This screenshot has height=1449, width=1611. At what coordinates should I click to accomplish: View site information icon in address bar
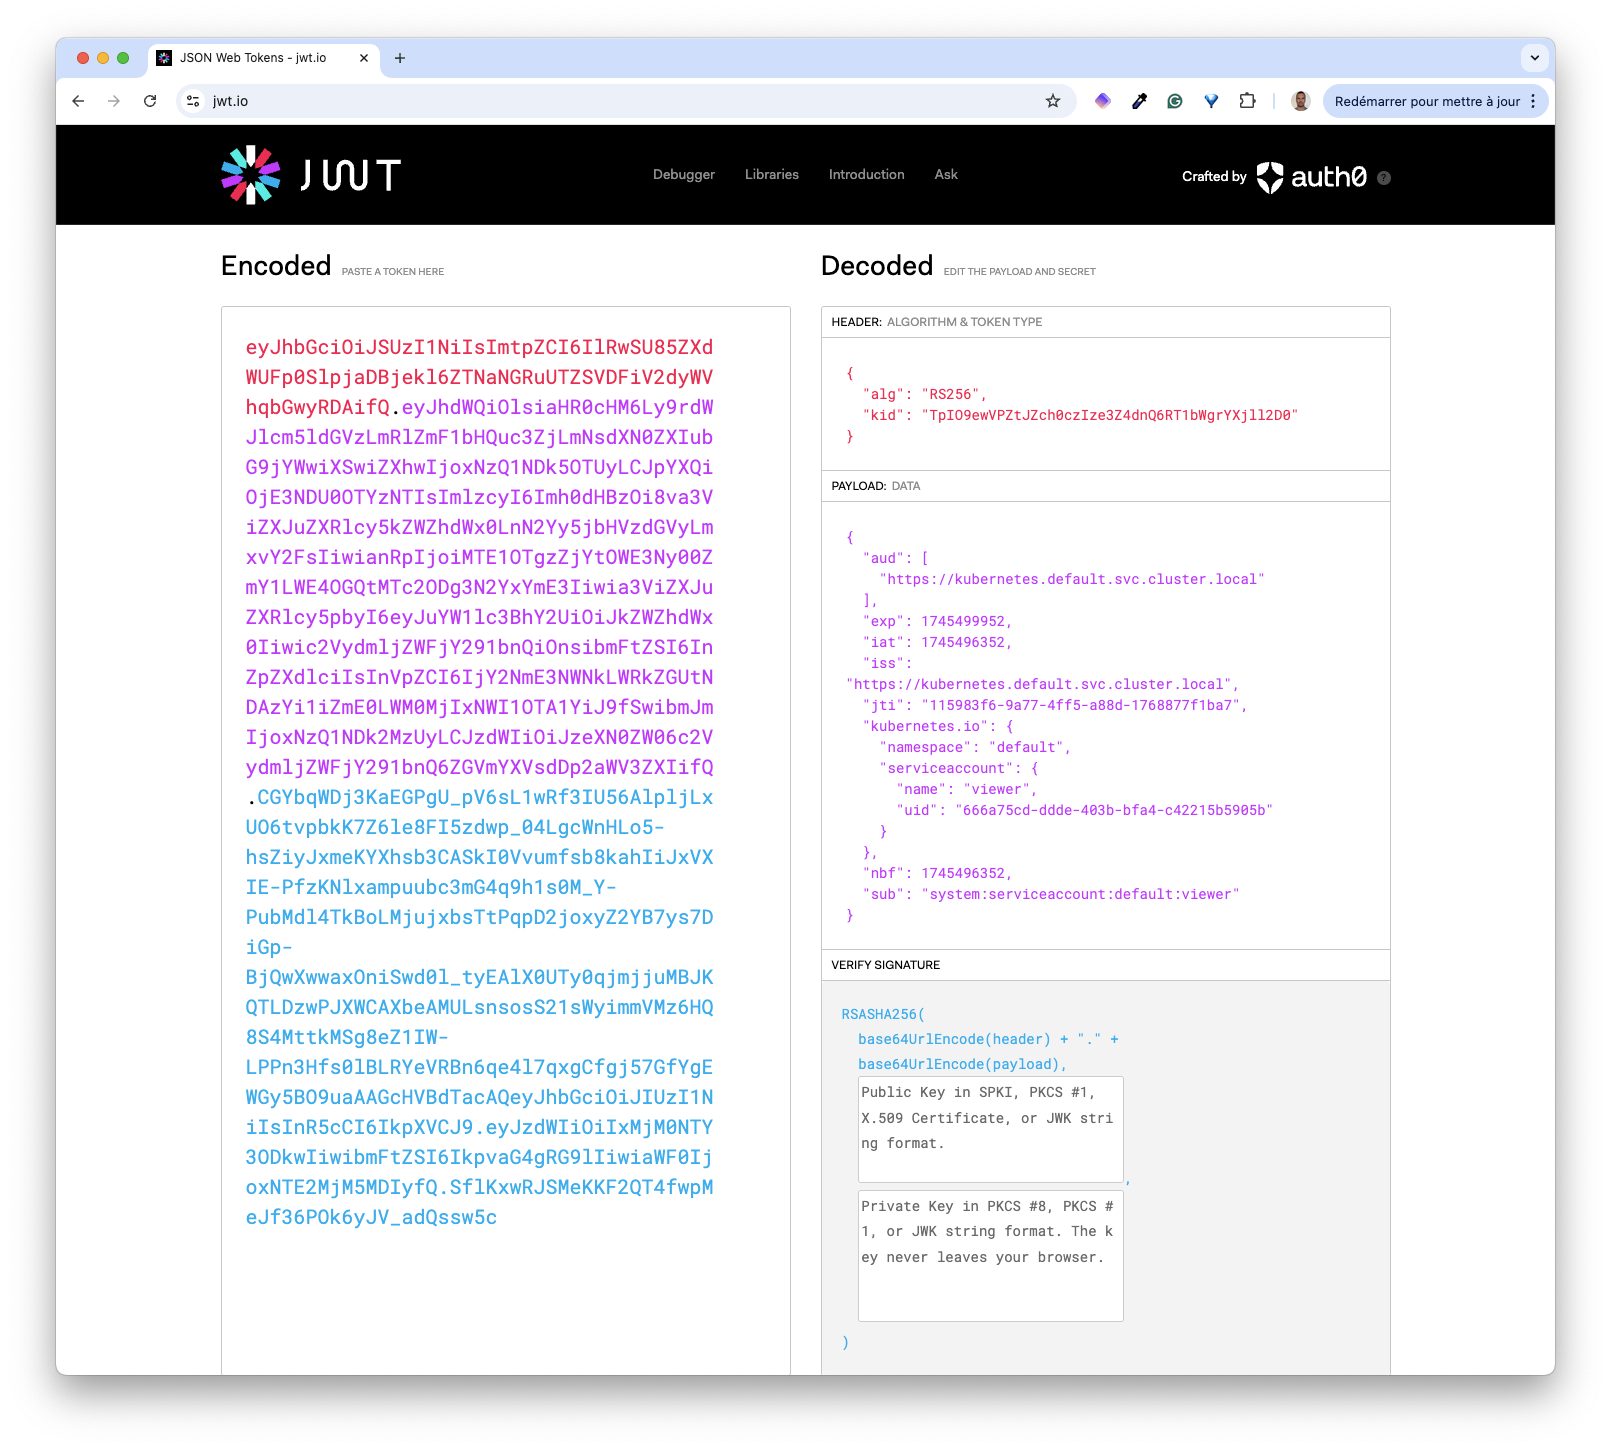pos(194,101)
